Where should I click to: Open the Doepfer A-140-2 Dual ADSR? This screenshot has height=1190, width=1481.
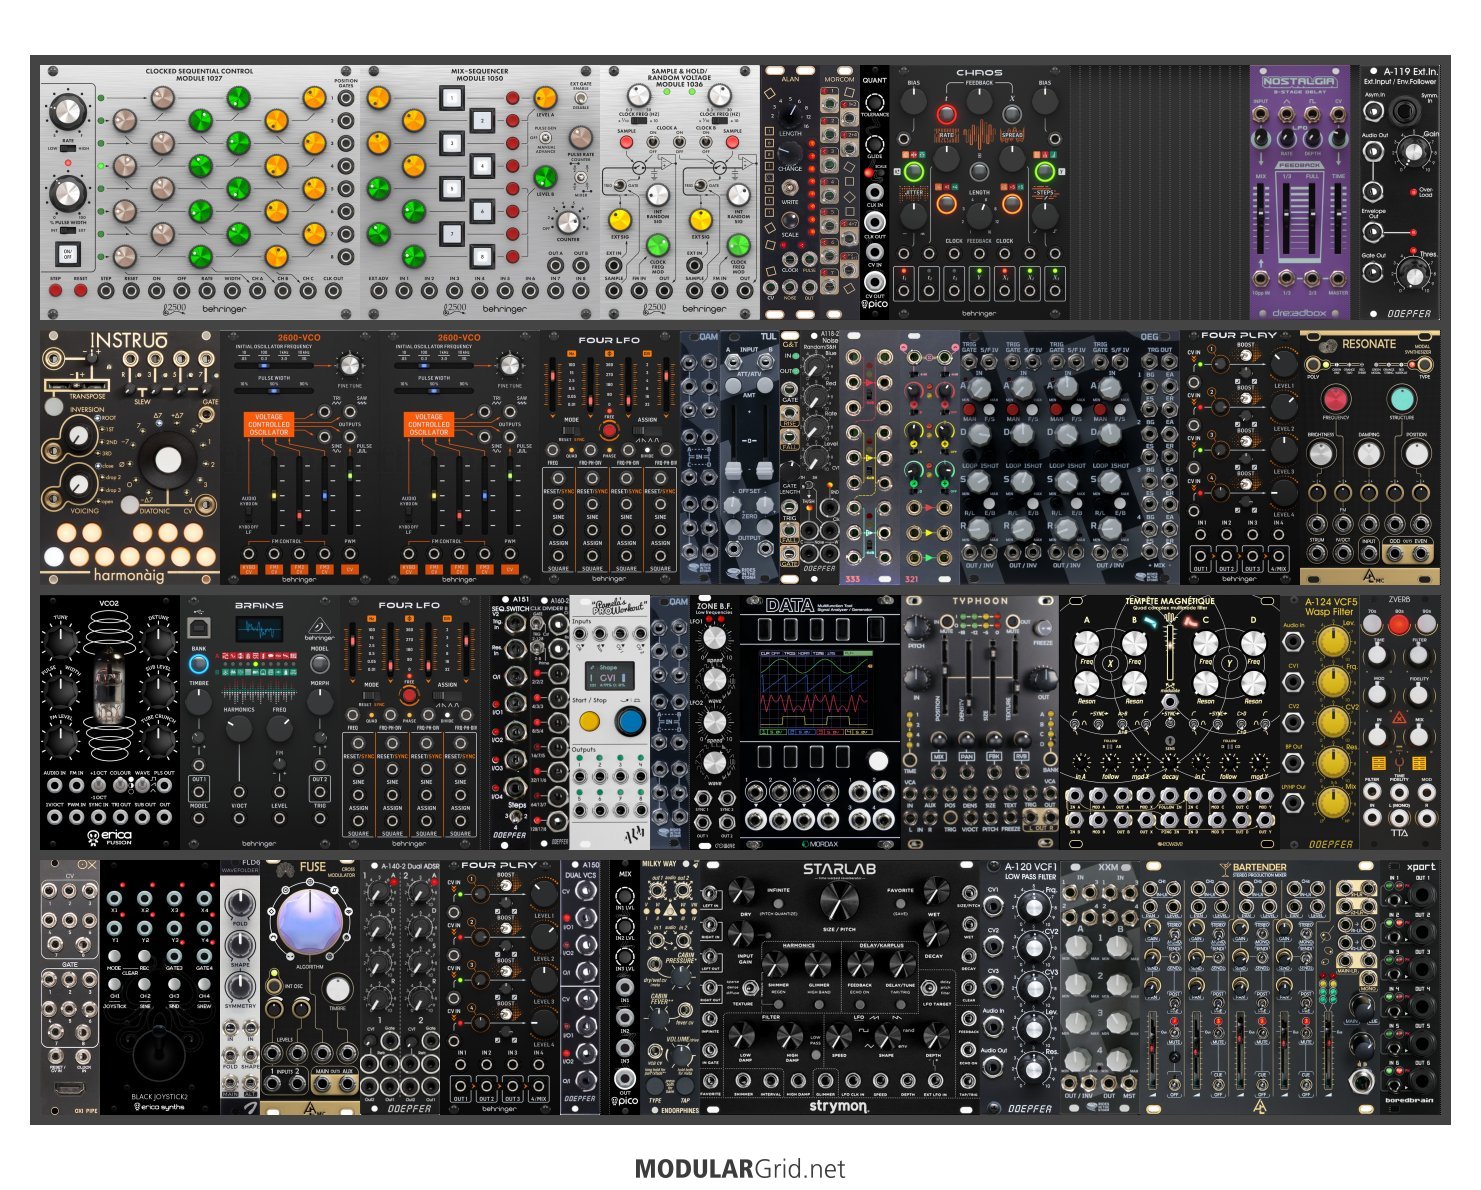[x=400, y=987]
